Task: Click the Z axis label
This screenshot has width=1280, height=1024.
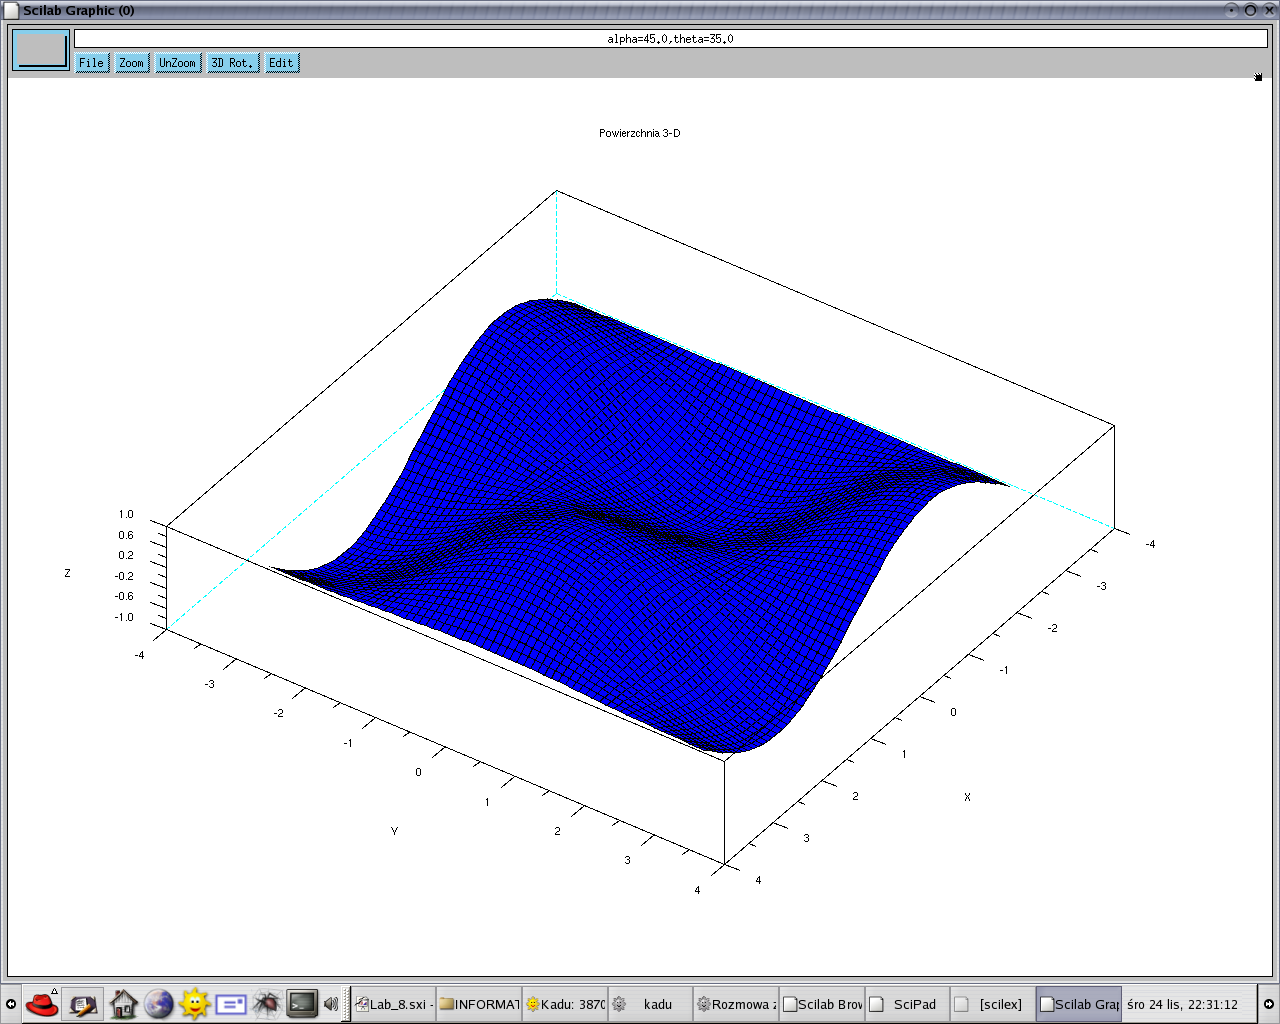Action: point(68,573)
